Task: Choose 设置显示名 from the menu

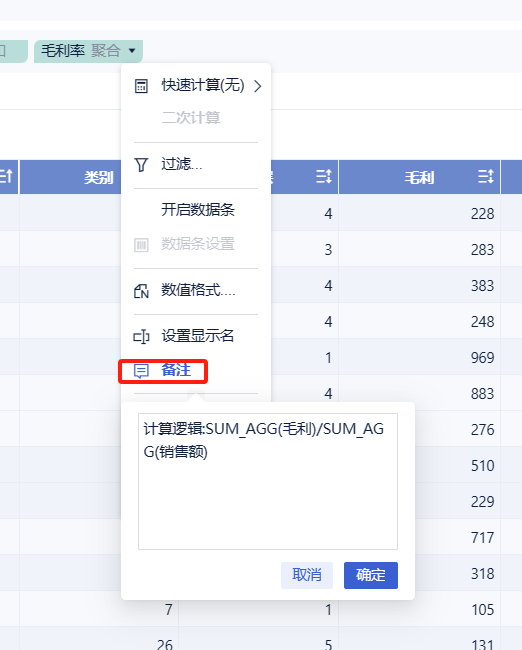Action: [196, 336]
